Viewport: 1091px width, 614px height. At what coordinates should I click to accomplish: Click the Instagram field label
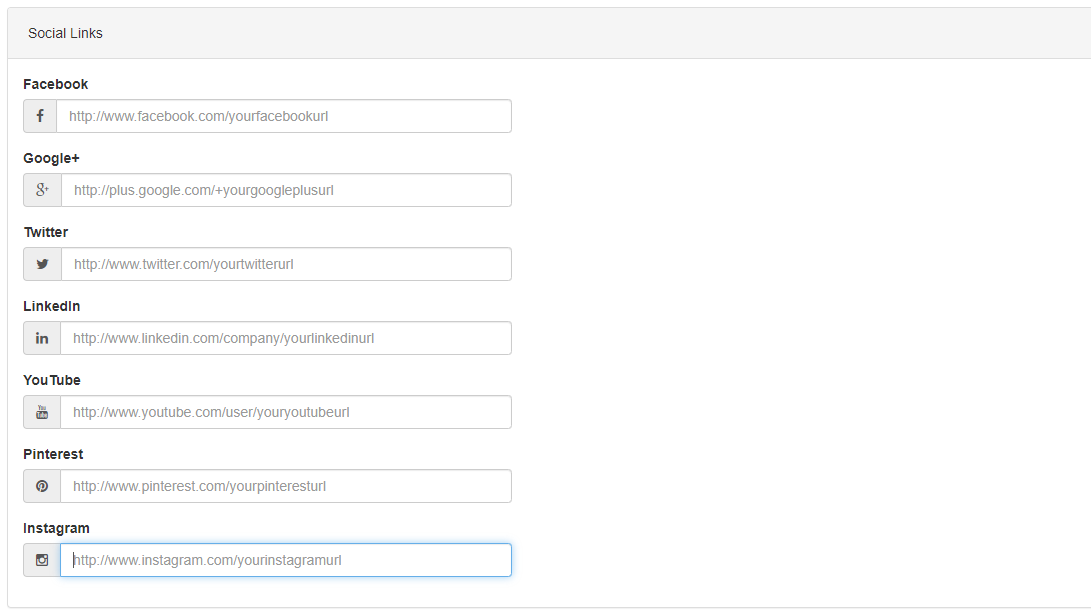[x=56, y=528]
